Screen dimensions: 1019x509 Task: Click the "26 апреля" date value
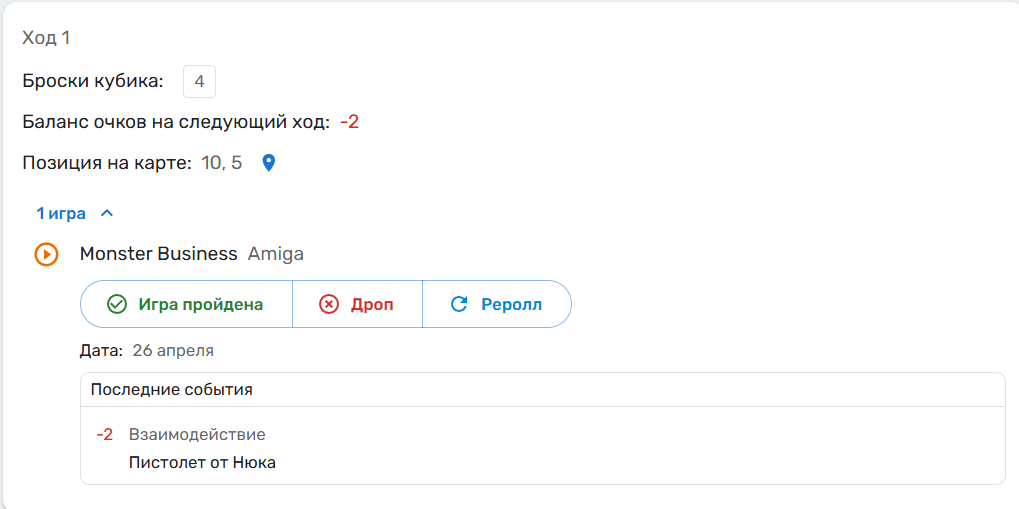(x=173, y=350)
